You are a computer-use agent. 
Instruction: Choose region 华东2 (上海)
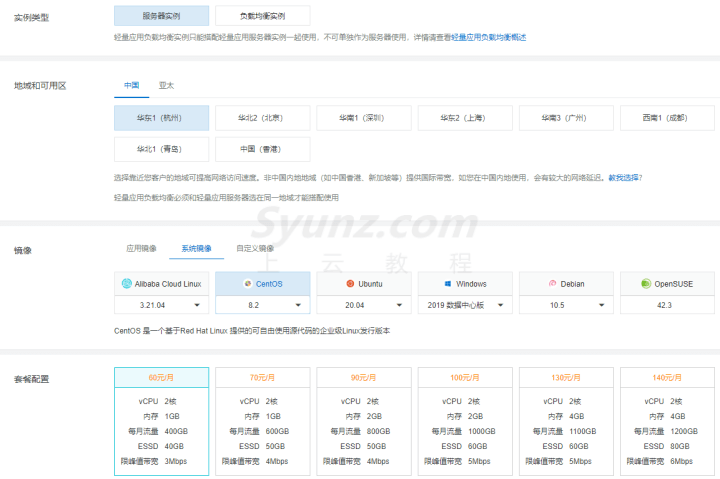point(465,118)
